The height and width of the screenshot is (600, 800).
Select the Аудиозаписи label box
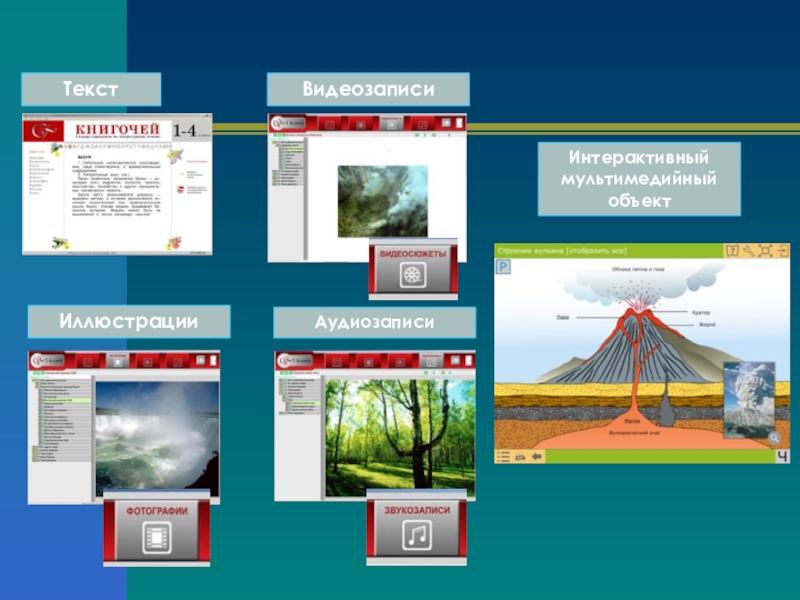click(x=374, y=322)
